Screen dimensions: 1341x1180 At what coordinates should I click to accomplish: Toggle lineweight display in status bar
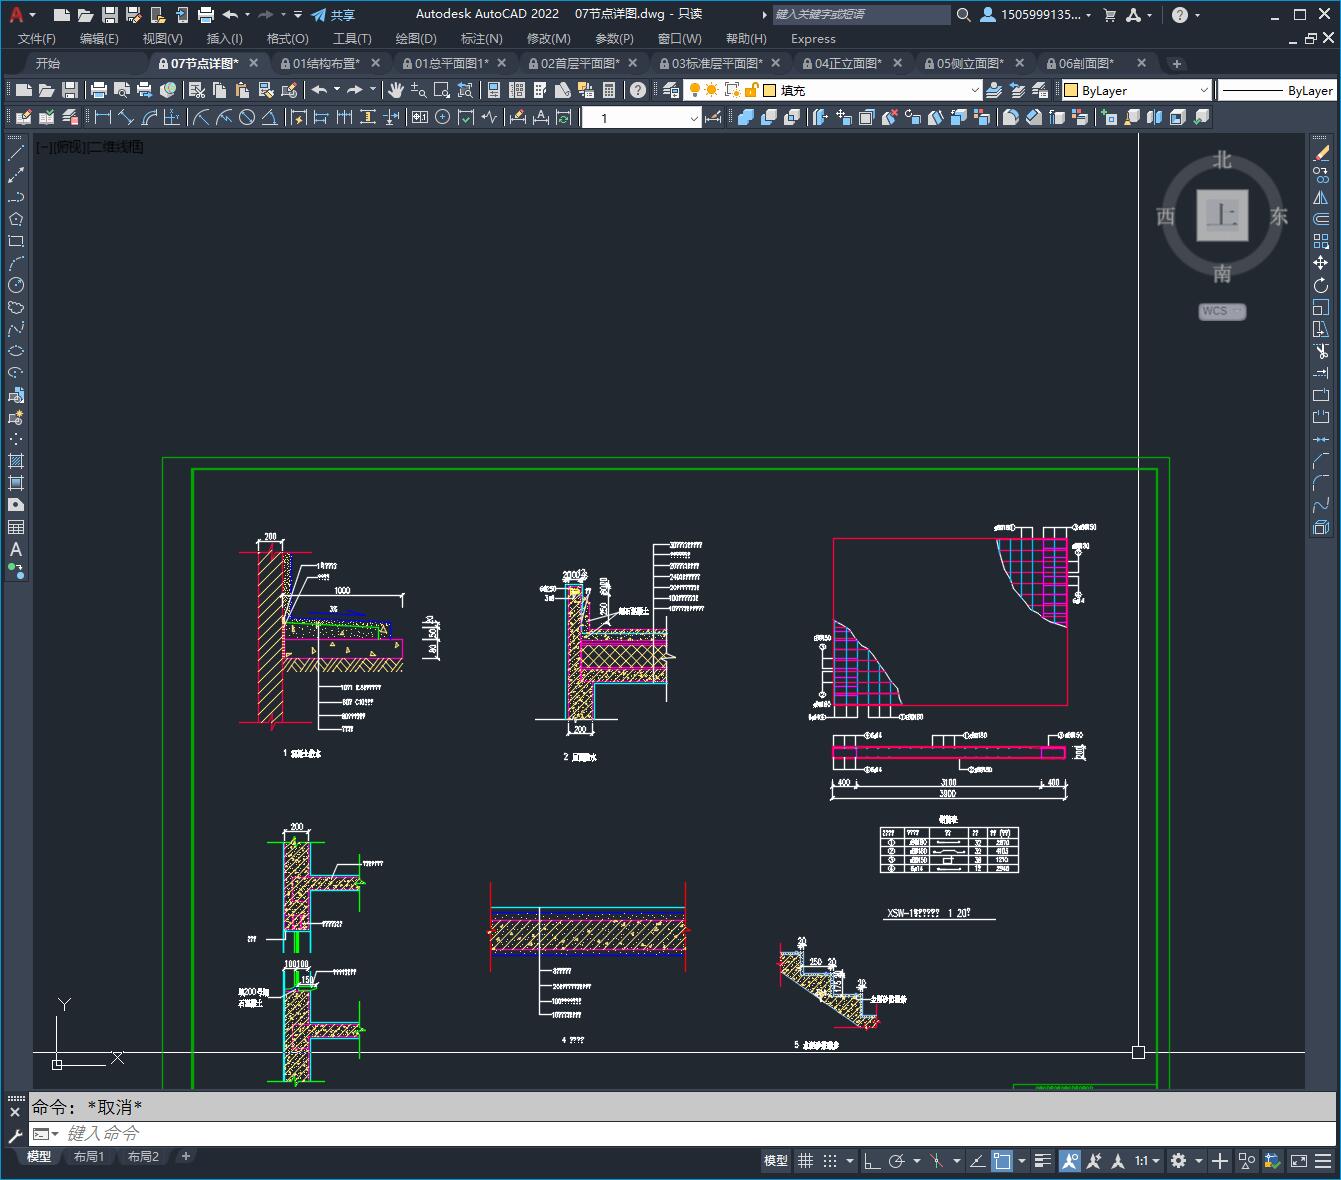(1043, 1161)
